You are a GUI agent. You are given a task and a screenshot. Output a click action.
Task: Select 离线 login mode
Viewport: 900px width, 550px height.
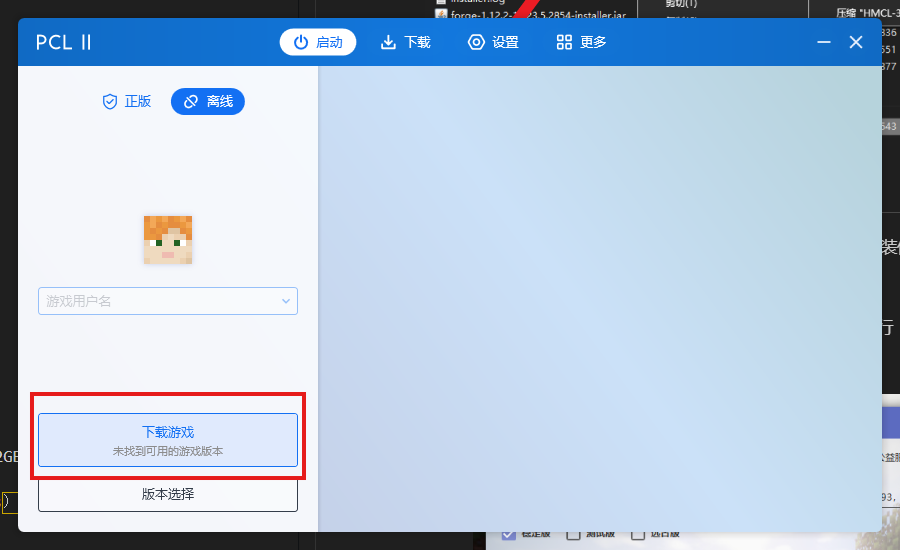208,102
